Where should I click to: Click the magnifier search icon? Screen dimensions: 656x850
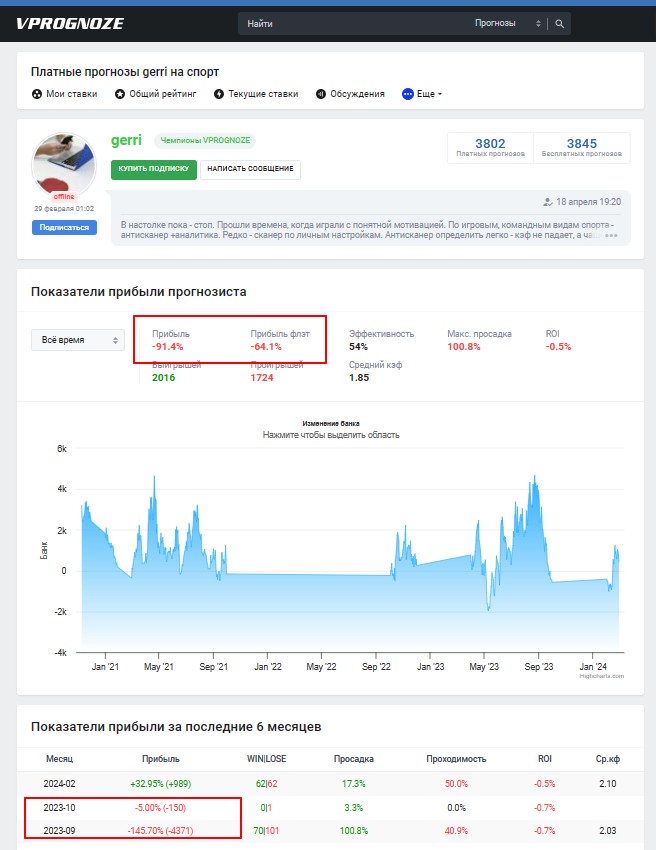coord(560,24)
